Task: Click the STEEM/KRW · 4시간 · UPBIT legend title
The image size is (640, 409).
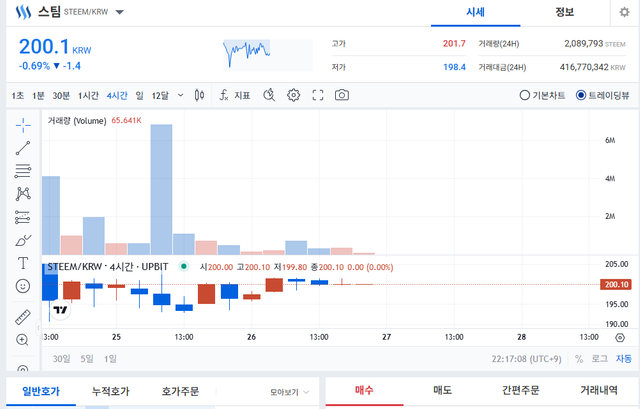Action: coord(108,267)
